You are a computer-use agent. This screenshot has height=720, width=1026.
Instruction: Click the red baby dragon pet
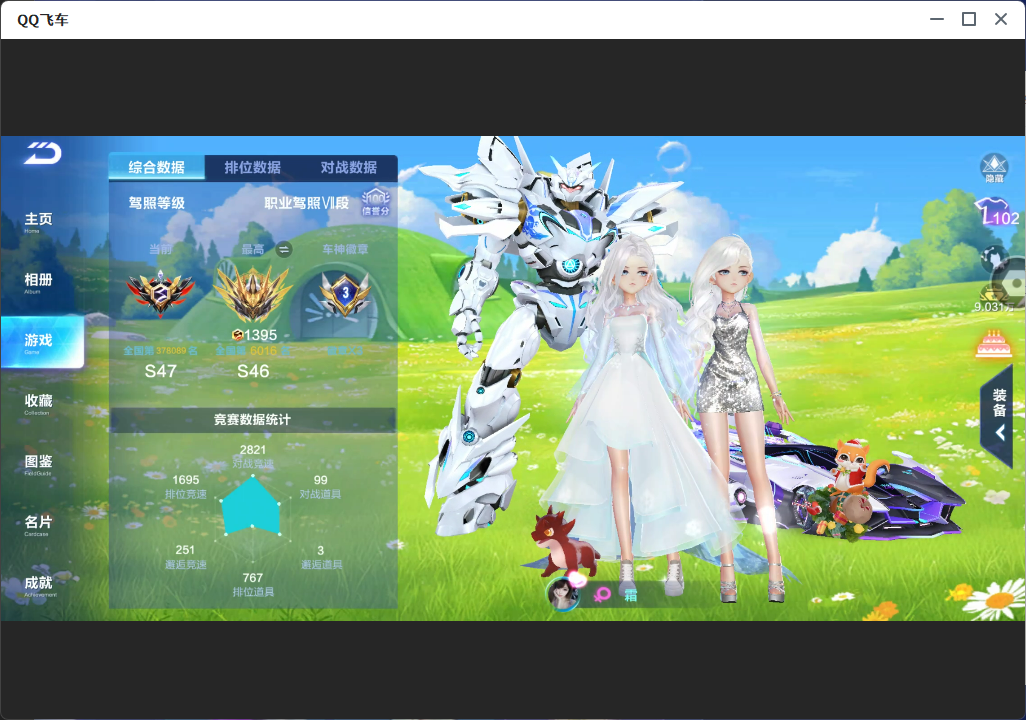pyautogui.click(x=564, y=542)
